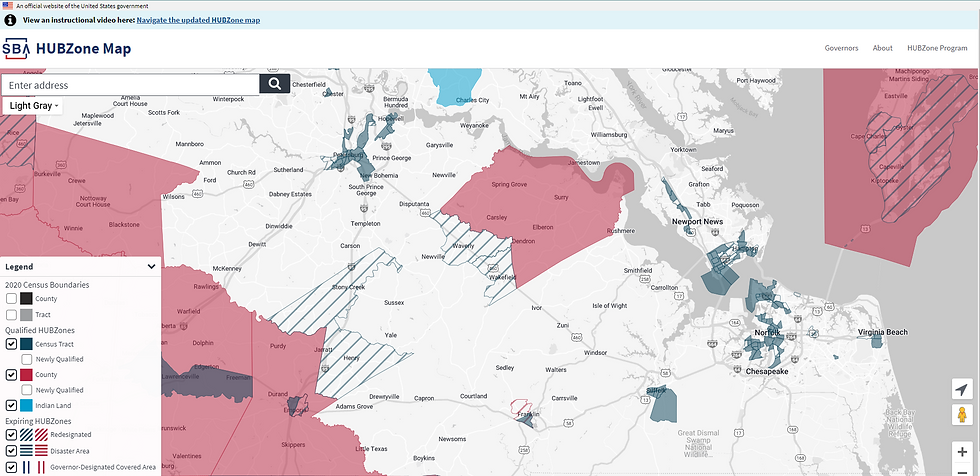Enable Newly Qualified under County
This screenshot has height=476, width=980.
coord(27,390)
